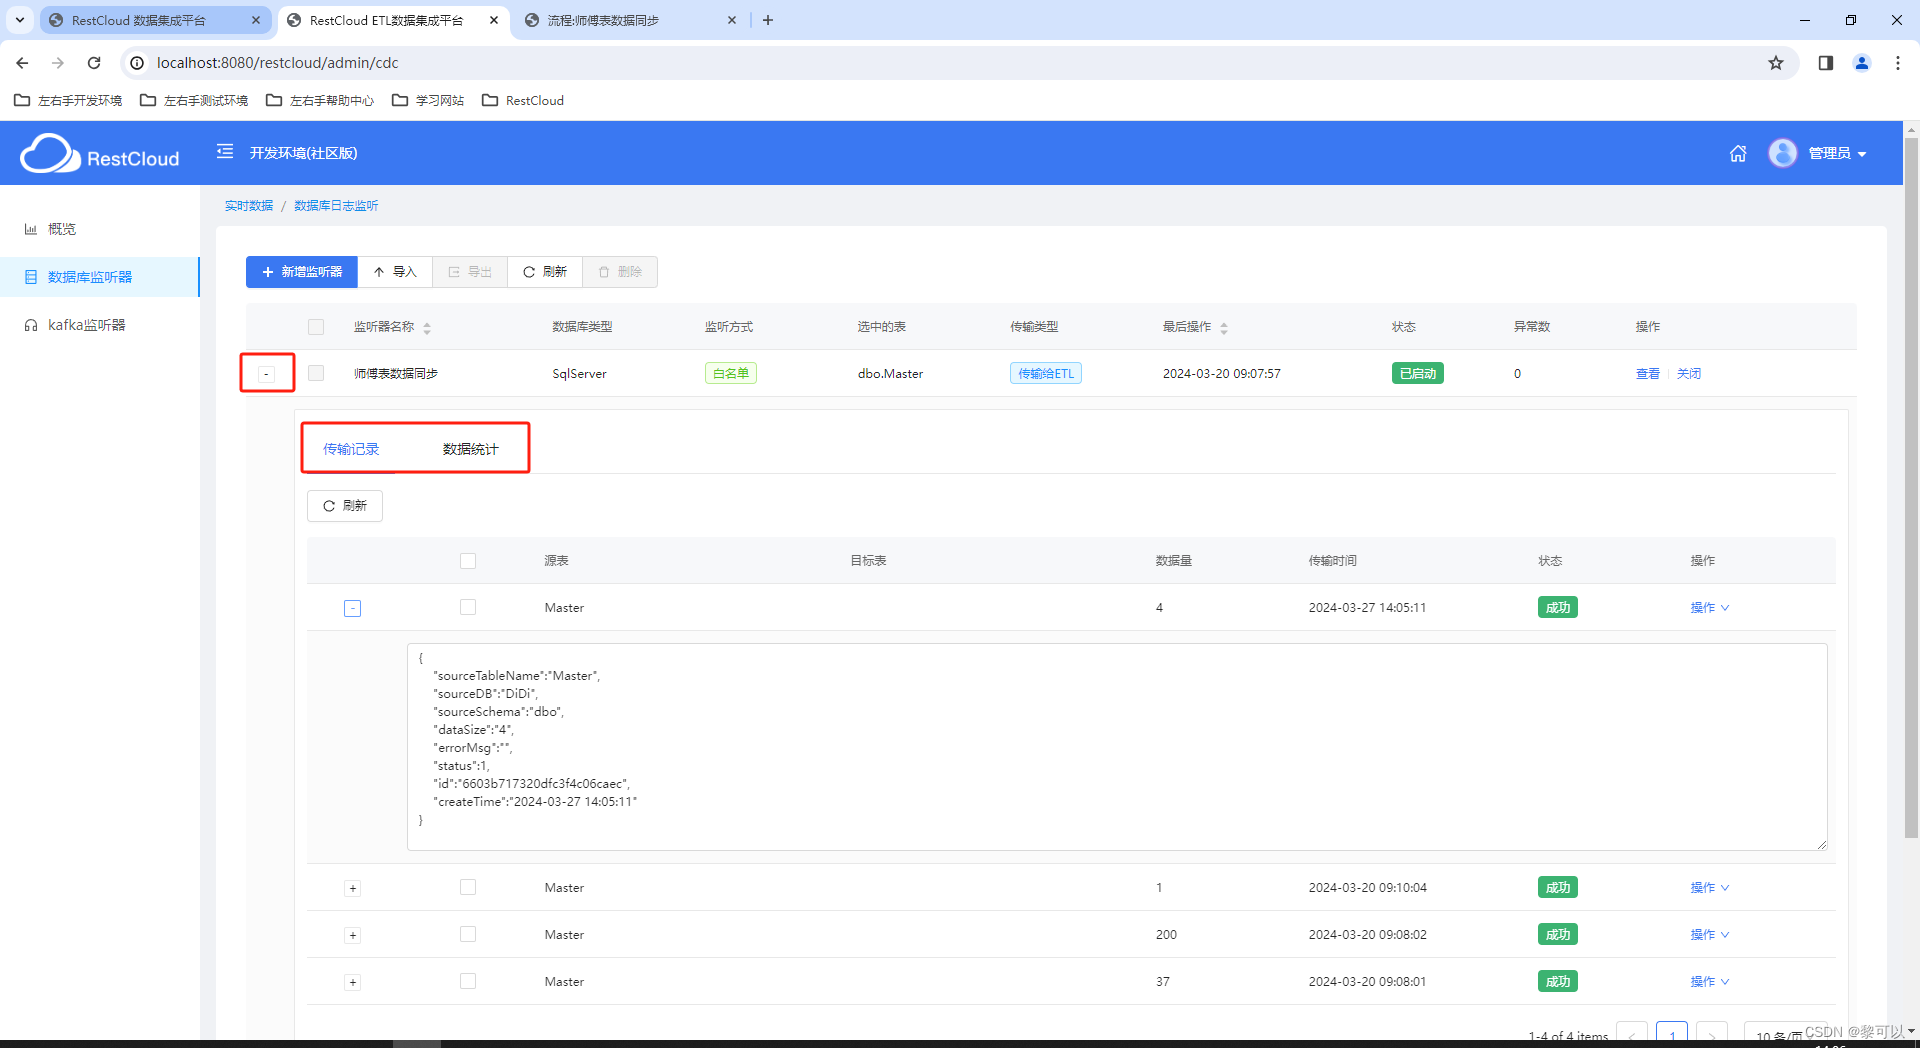The image size is (1920, 1048).
Task: Check the 师傅表数据同步 row checkbox
Action: click(315, 372)
